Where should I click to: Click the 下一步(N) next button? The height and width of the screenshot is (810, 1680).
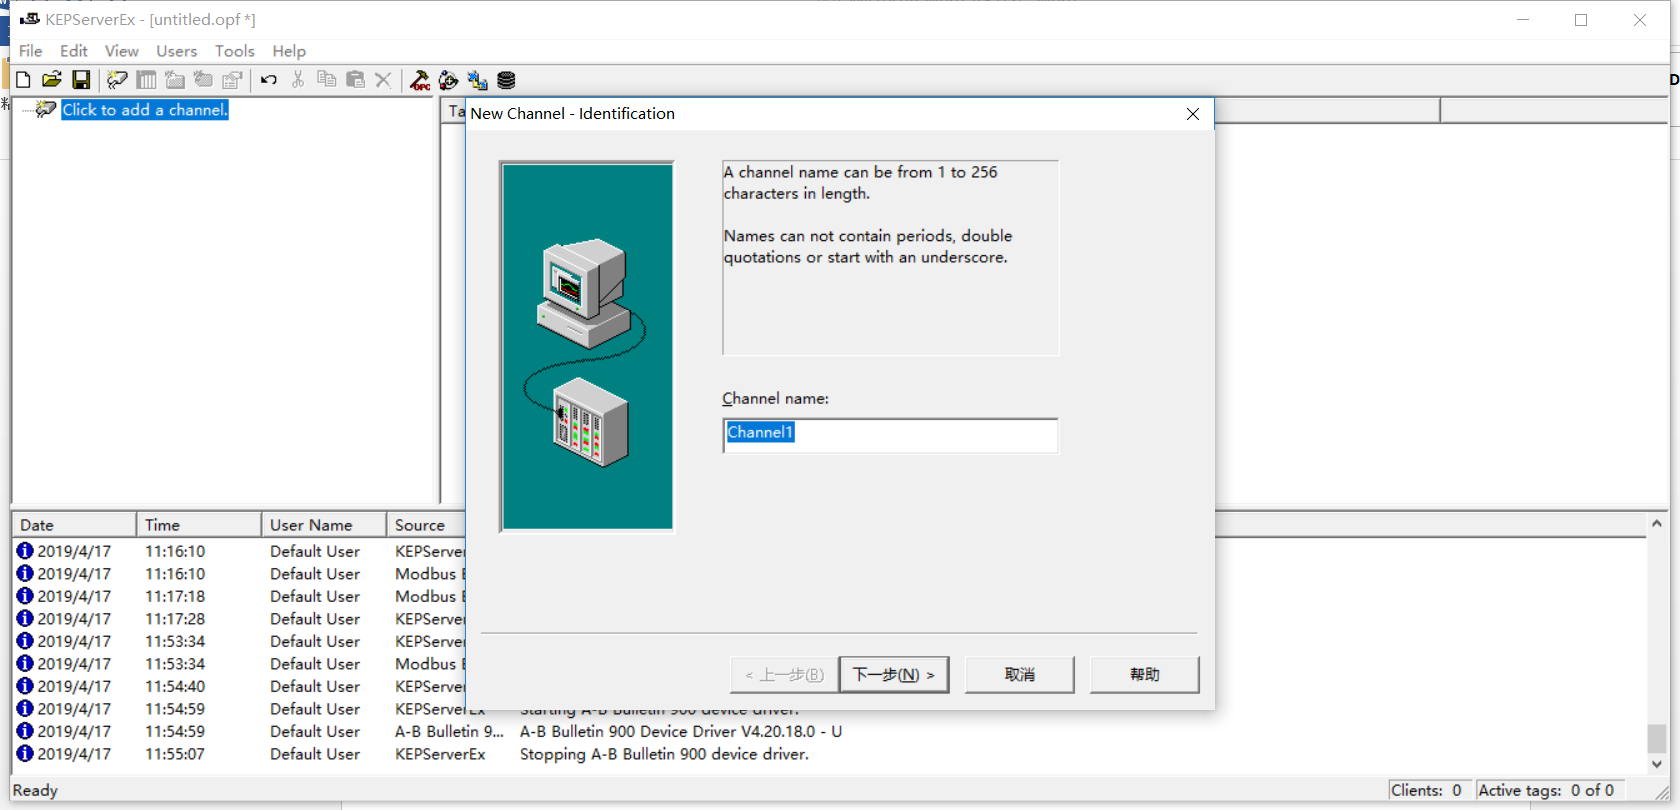point(894,675)
